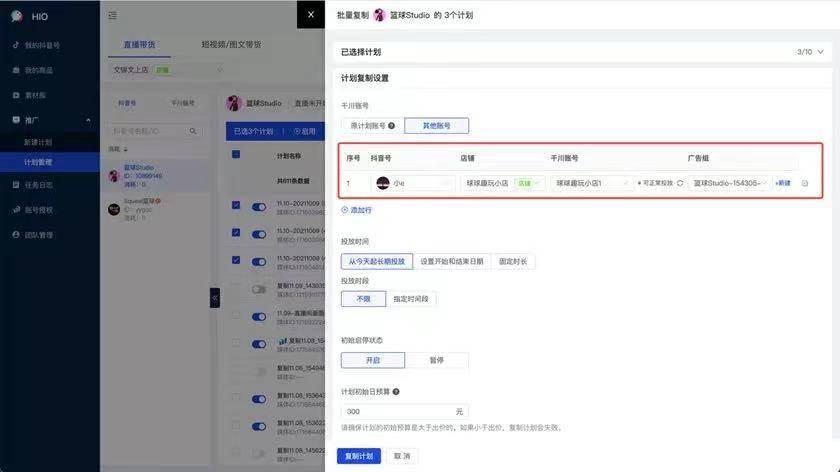Screen dimensions: 840x472
Task: Click the plus icon for 添加行
Action: 345,210
